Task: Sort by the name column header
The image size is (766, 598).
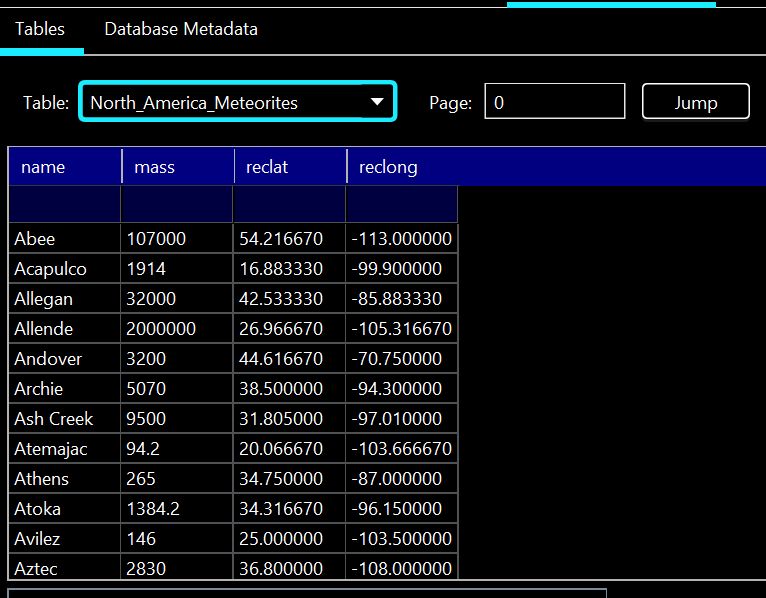Action: tap(65, 167)
